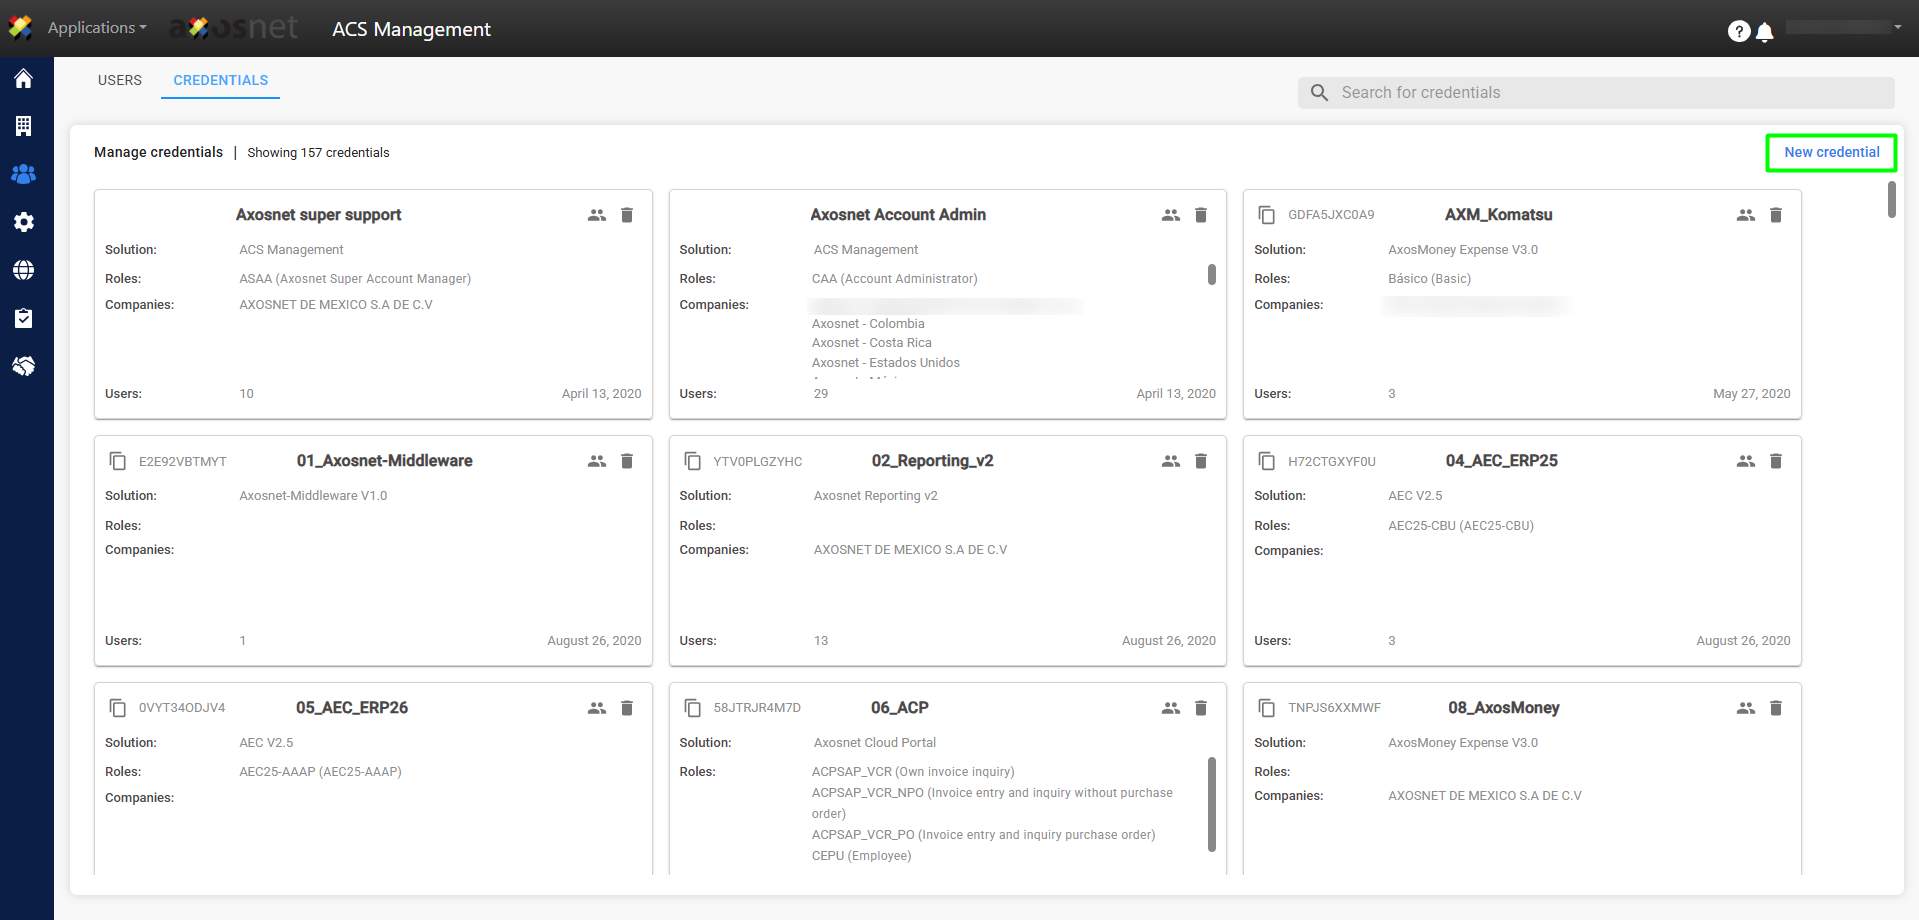Delete the AXM_Komatsu credential

tap(1776, 215)
